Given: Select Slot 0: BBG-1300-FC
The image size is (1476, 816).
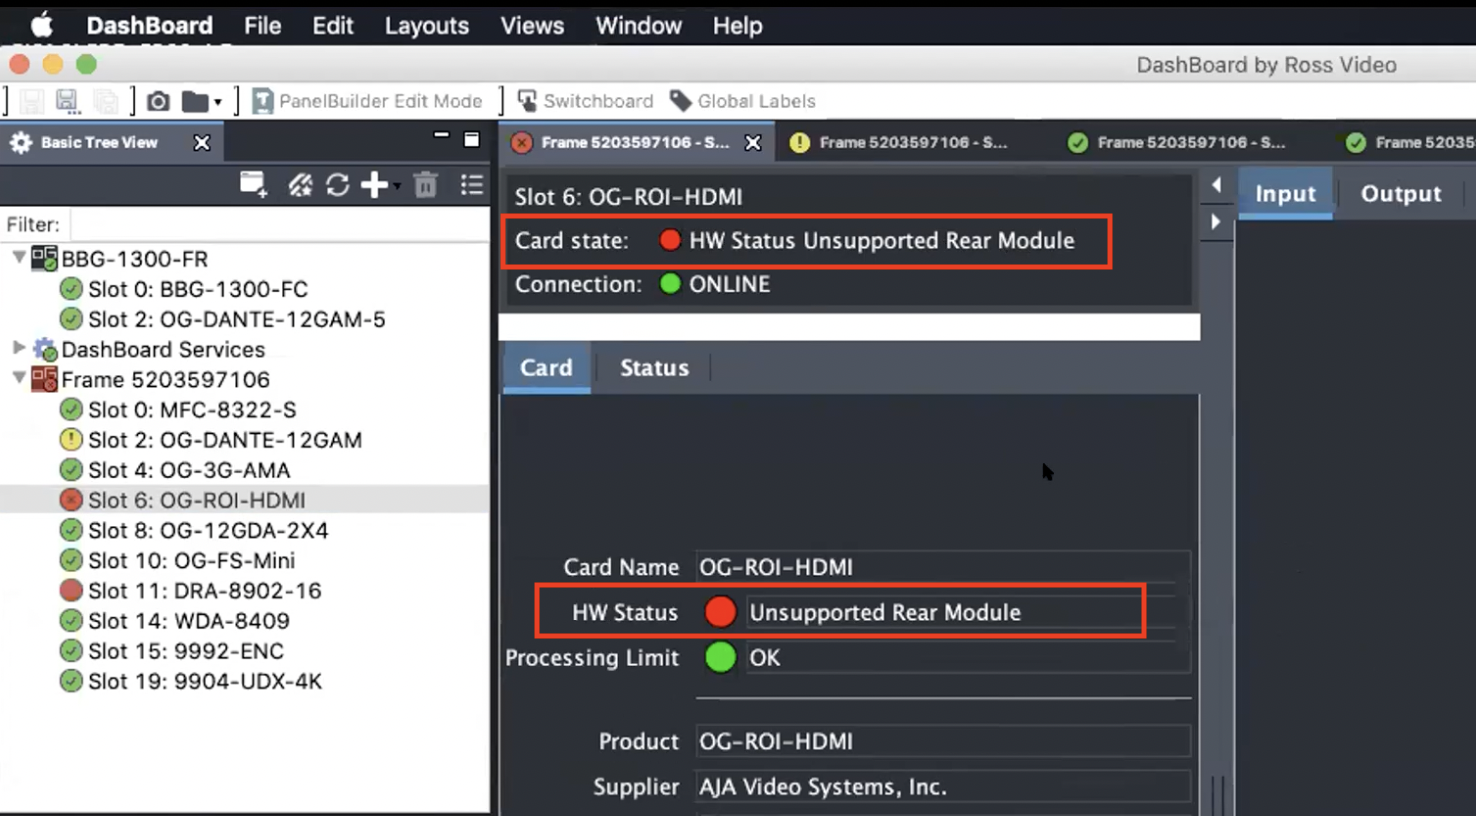Looking at the screenshot, I should pyautogui.click(x=197, y=289).
